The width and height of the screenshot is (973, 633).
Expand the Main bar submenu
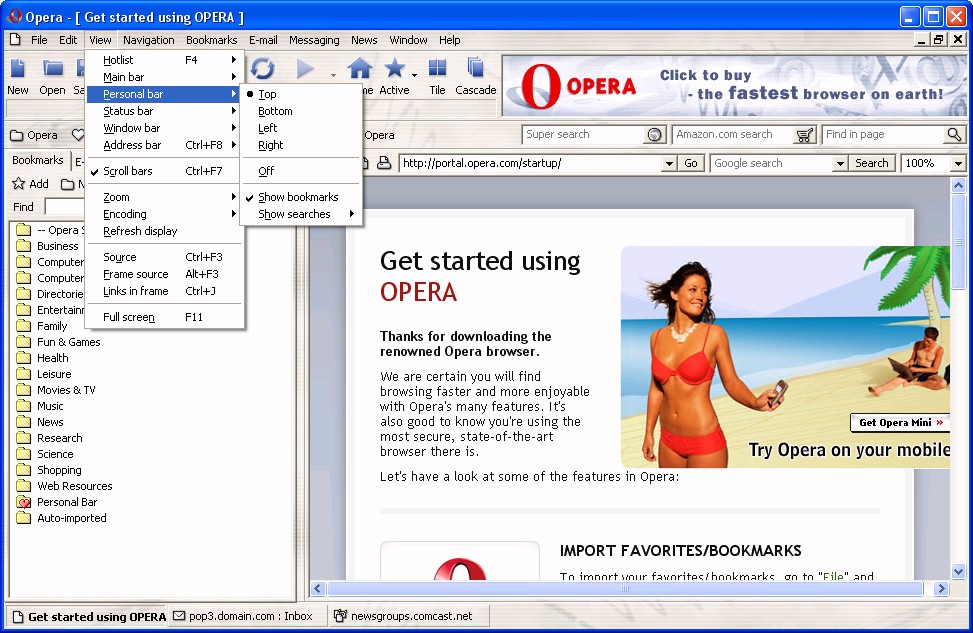click(164, 77)
